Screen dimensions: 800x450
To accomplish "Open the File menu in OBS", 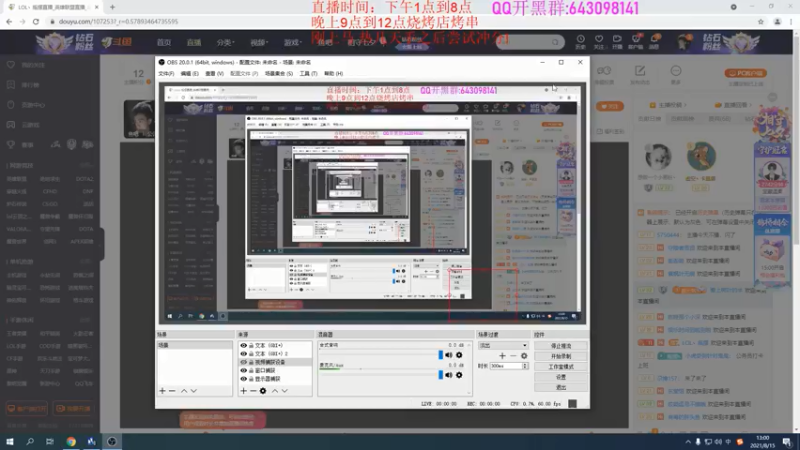I will click(x=166, y=73).
